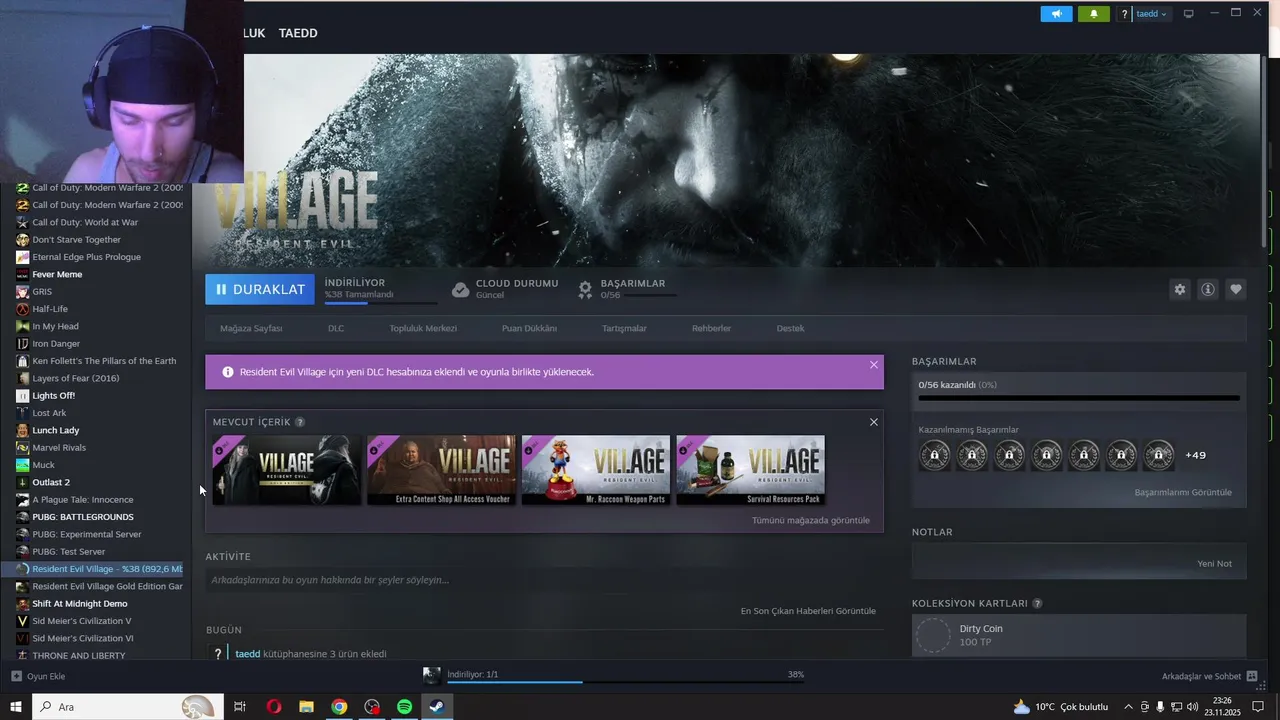Open Task View taskbar icon
The height and width of the screenshot is (720, 1280).
click(x=240, y=707)
